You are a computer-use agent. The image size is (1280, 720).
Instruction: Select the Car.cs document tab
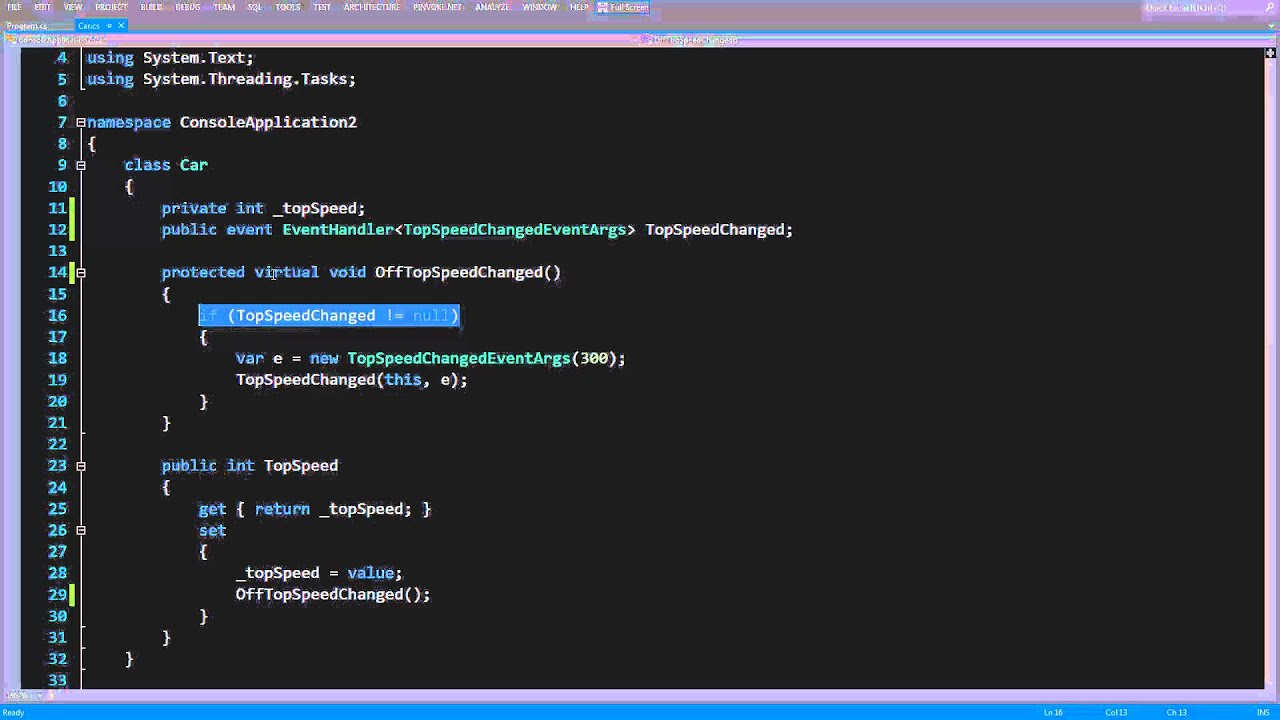(88, 25)
